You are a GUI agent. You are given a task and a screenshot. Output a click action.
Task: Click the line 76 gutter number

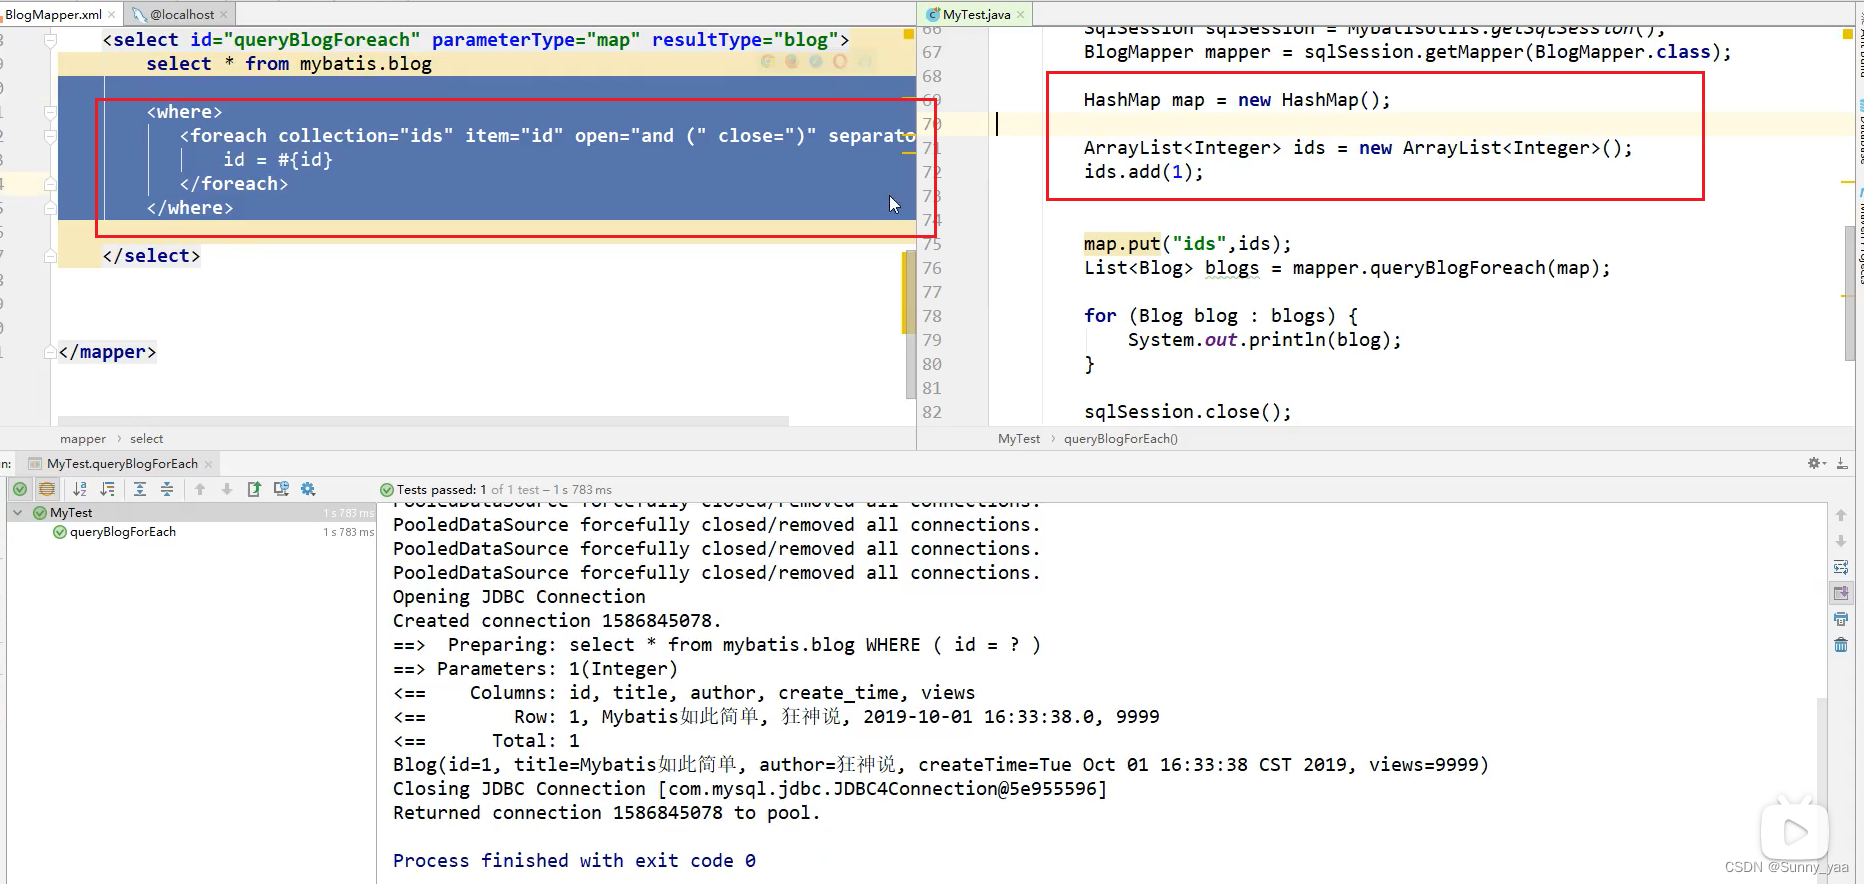(932, 268)
